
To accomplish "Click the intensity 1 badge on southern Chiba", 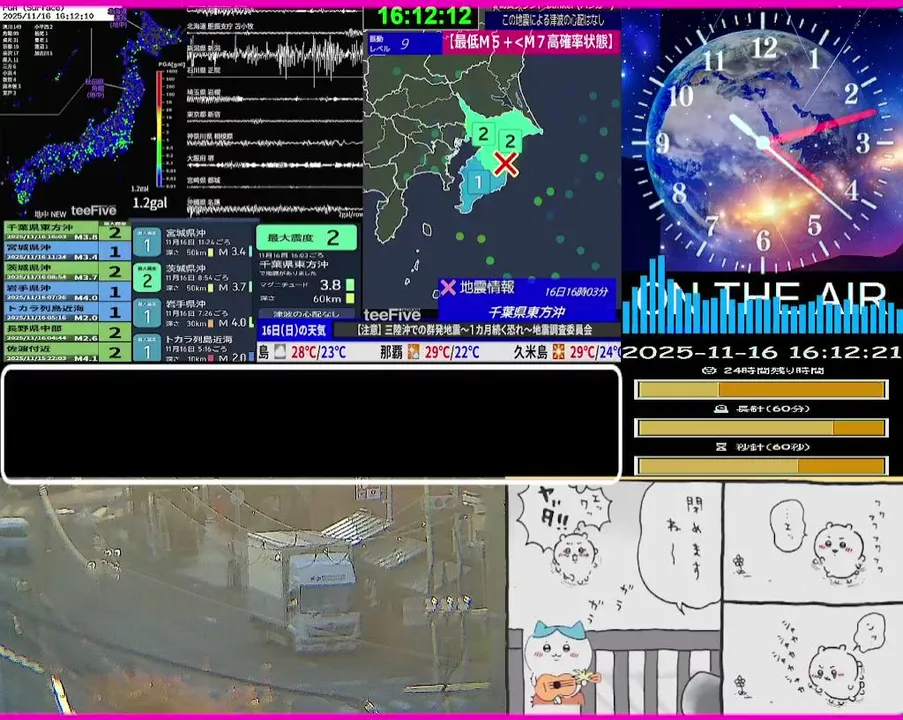I will click(478, 182).
